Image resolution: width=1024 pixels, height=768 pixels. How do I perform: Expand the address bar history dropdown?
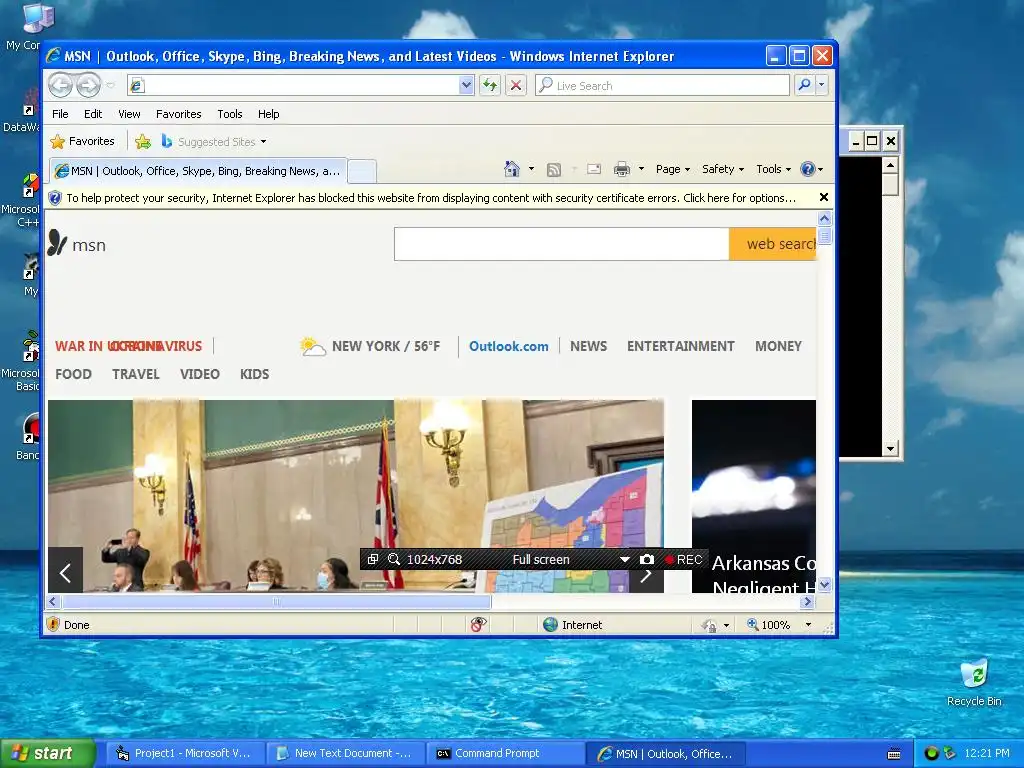pyautogui.click(x=466, y=85)
